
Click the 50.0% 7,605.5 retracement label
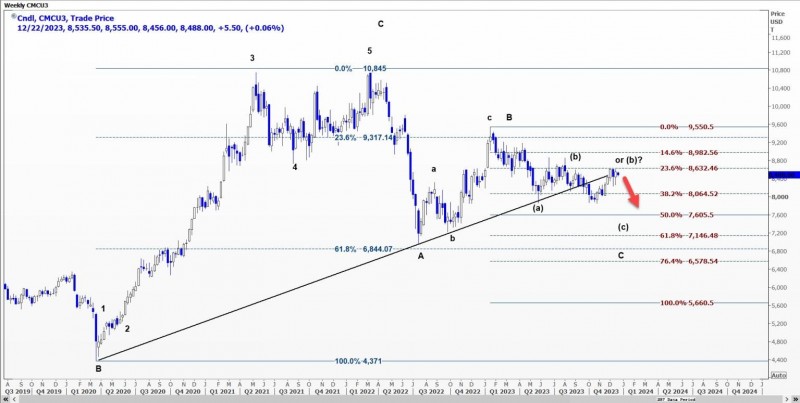pos(687,215)
